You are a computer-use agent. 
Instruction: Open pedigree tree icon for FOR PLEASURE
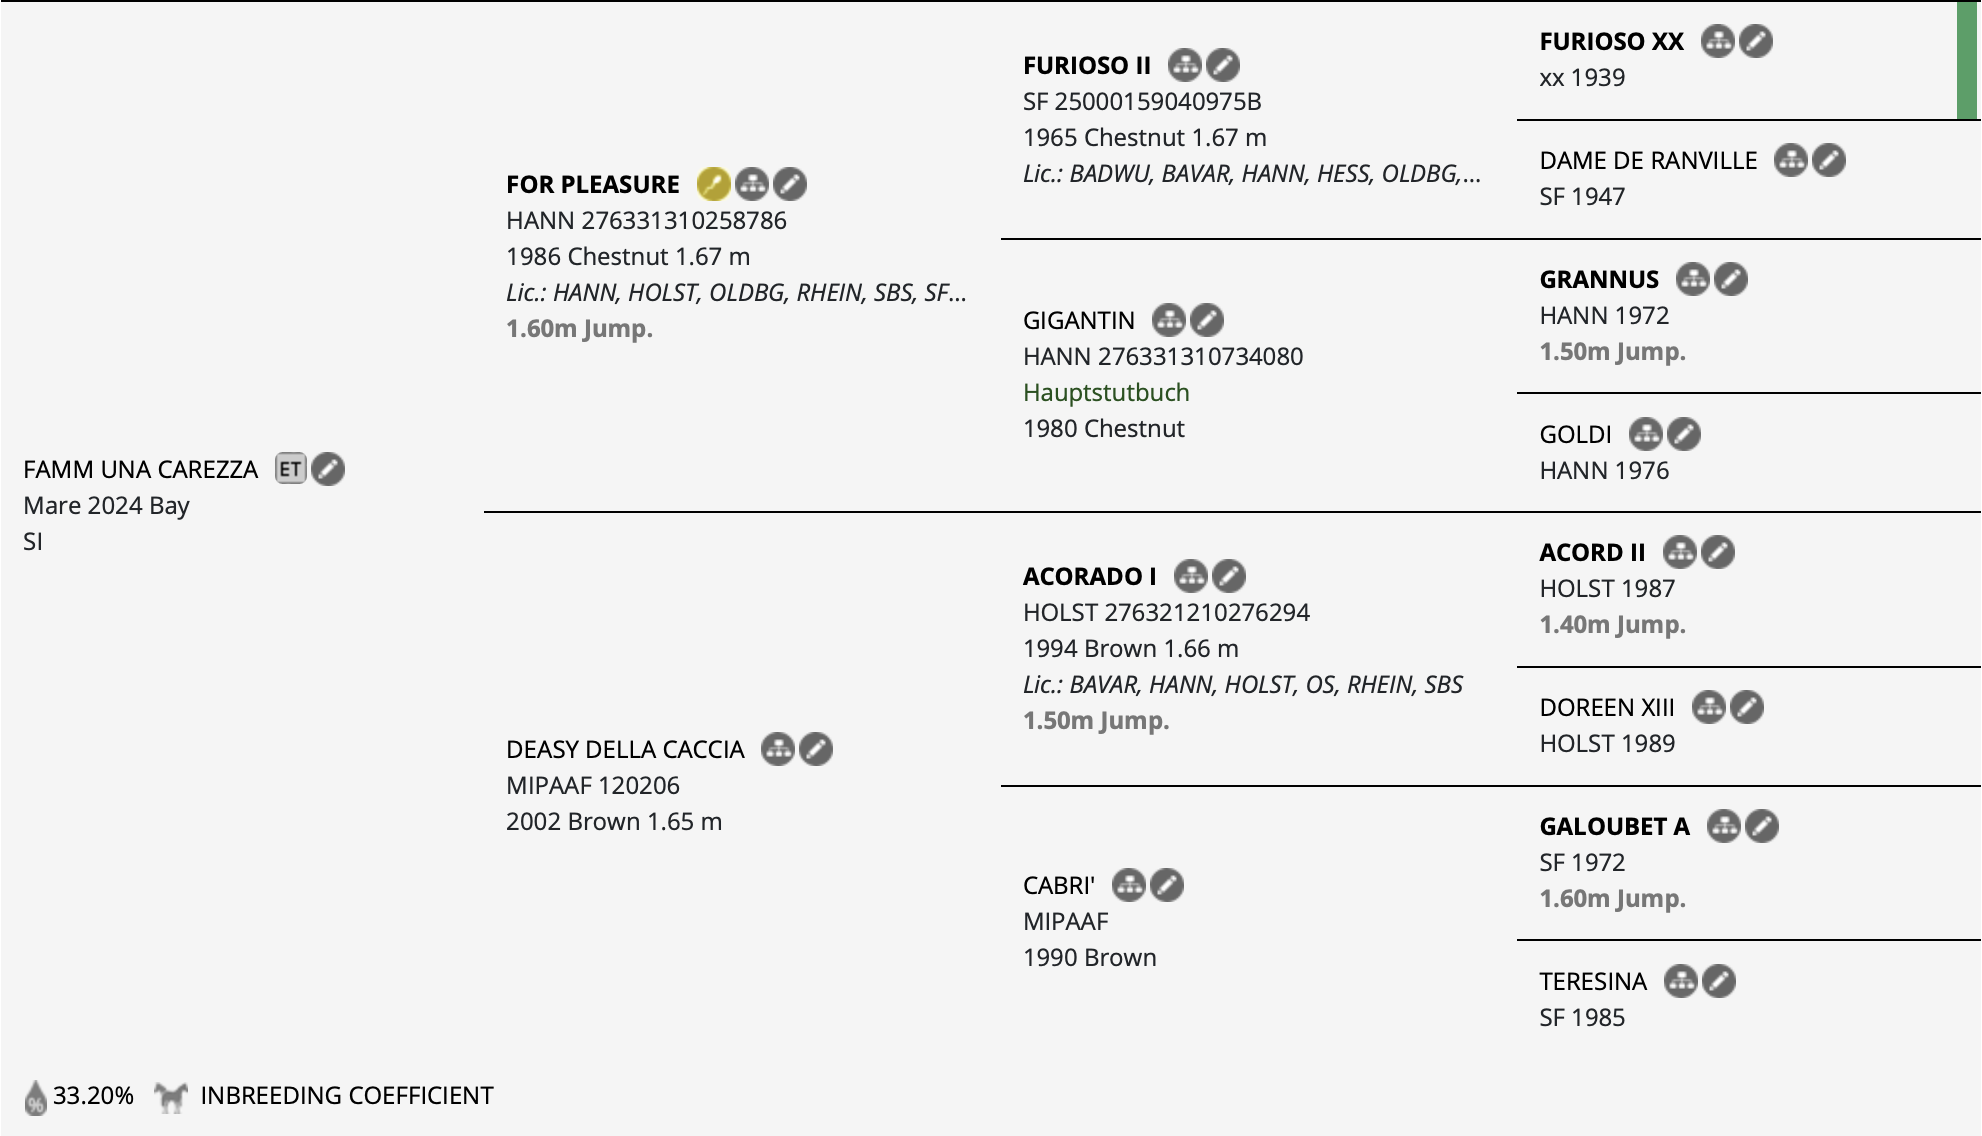tap(752, 184)
